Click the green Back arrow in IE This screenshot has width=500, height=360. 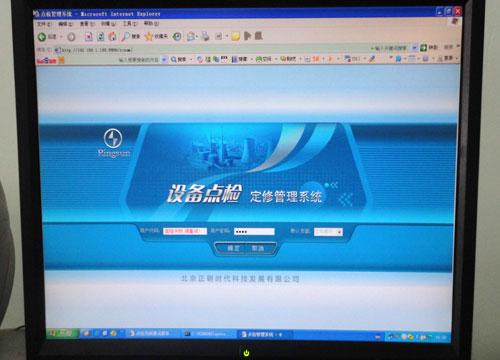[42, 37]
